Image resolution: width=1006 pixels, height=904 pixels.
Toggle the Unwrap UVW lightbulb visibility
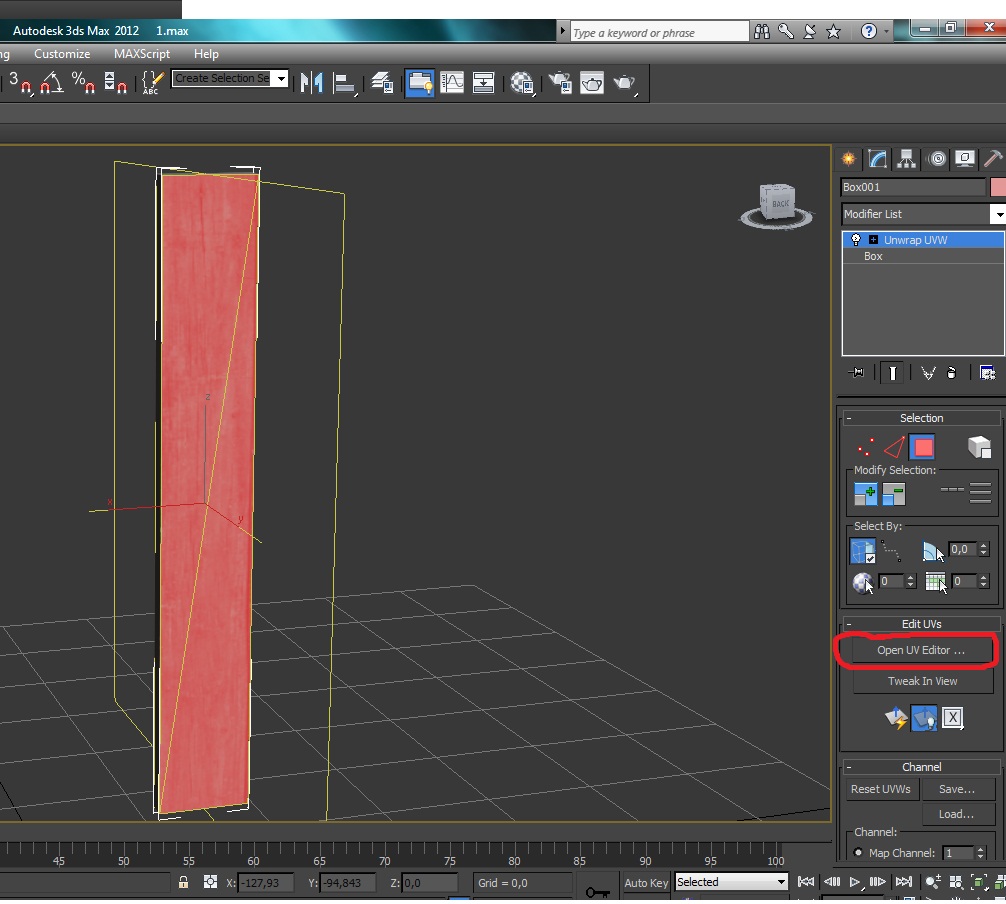tap(856, 240)
